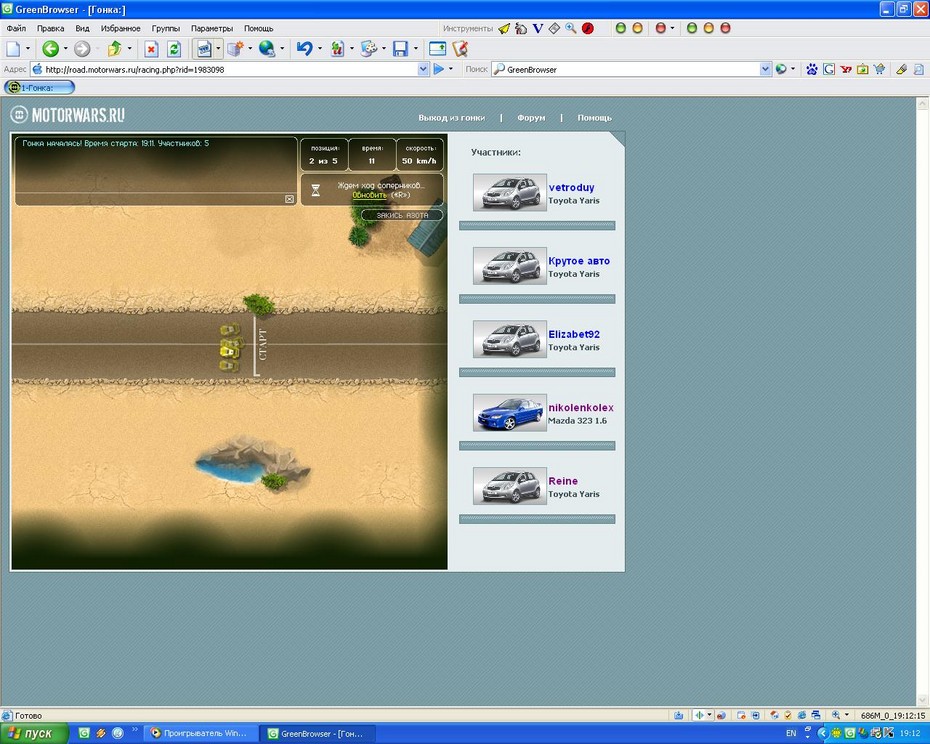This screenshot has height=744, width=930.
Task: Click the floppy disk Save icon
Action: (x=400, y=48)
